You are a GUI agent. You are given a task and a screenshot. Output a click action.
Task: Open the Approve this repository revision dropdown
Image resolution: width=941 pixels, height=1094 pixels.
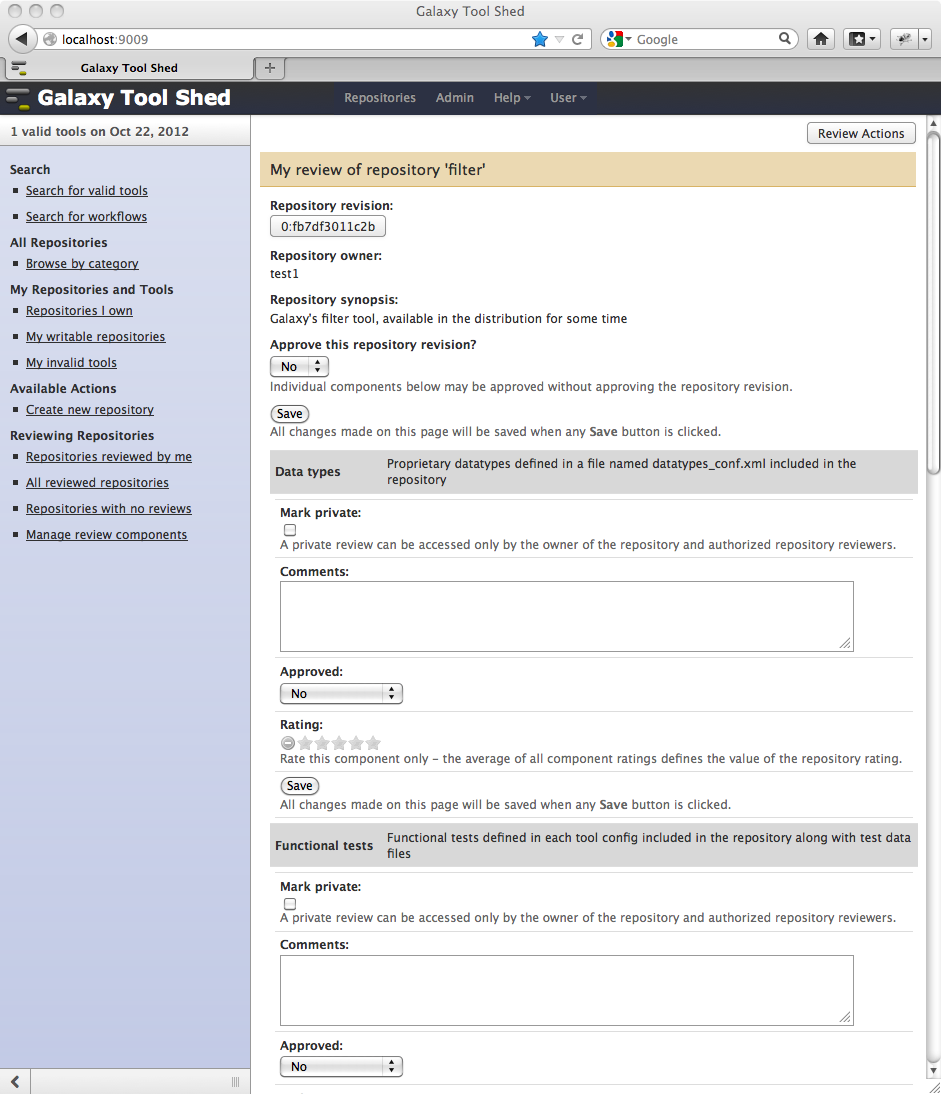pyautogui.click(x=299, y=366)
